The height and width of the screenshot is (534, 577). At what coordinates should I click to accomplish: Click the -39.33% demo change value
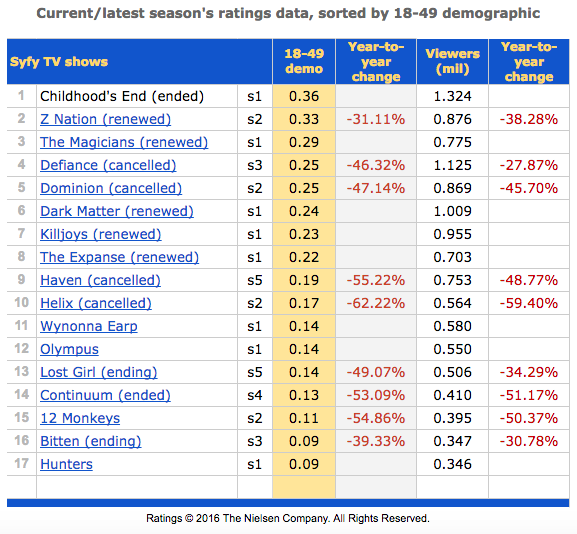[x=376, y=441]
